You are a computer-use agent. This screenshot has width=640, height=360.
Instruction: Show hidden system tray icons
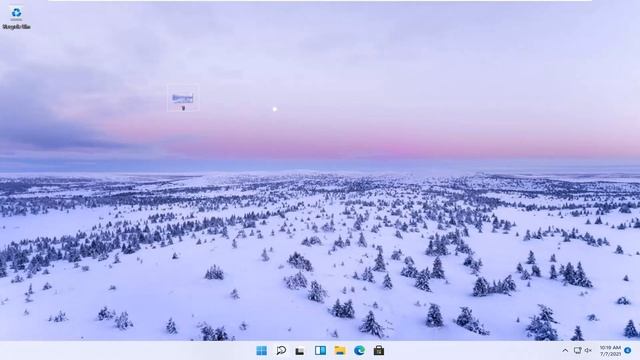coord(565,351)
